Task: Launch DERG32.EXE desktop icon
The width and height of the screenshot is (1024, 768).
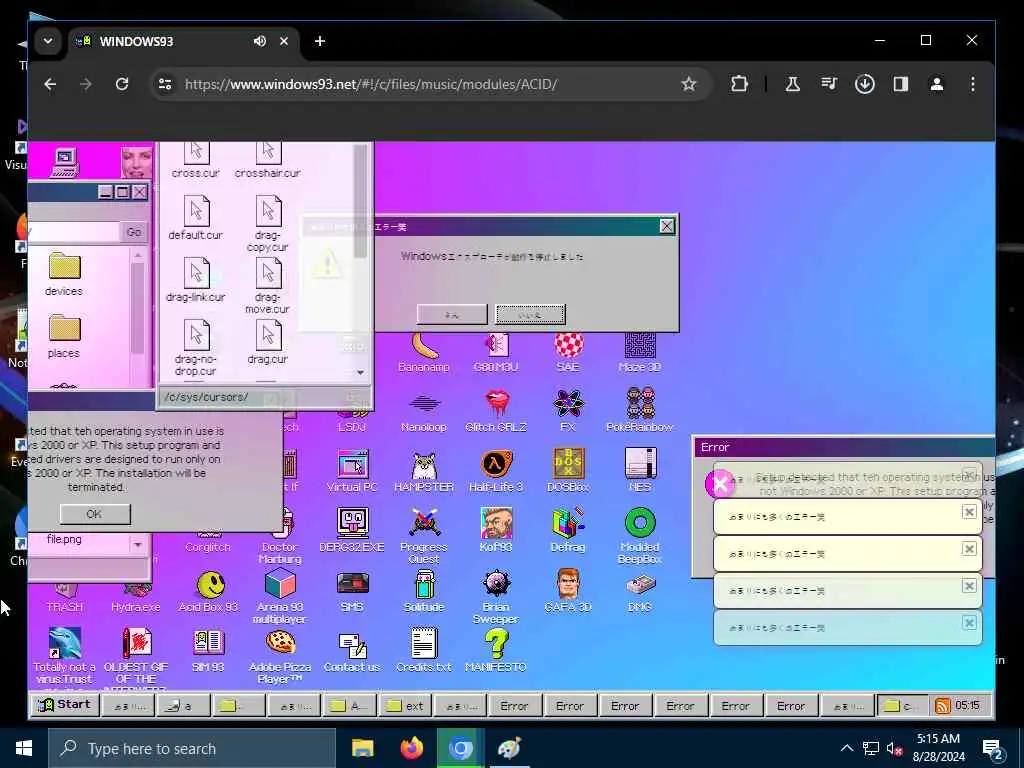Action: pos(352,531)
